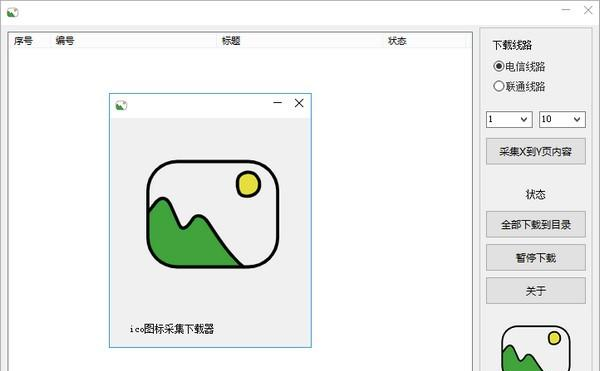Click the about dialog's title bar app icon
This screenshot has height=371, width=600.
[121, 105]
